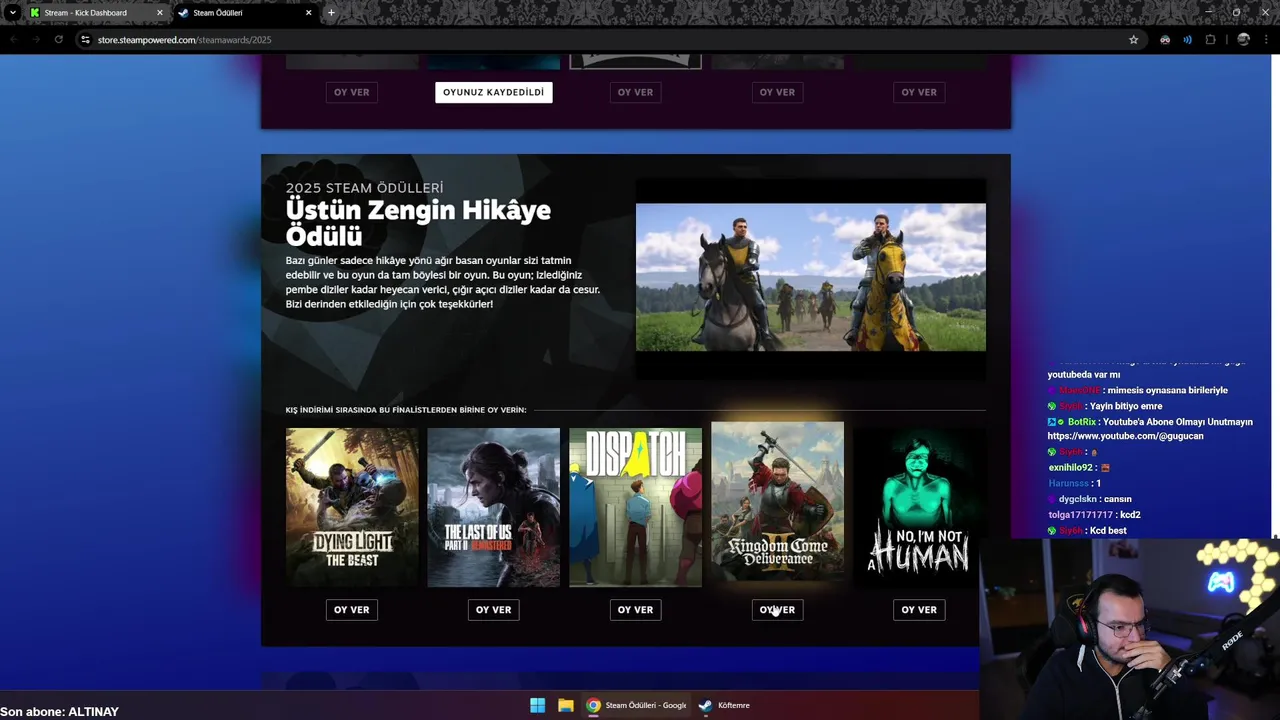Open the tab search dropdown in Chrome
1280x720 pixels.
click(12, 13)
